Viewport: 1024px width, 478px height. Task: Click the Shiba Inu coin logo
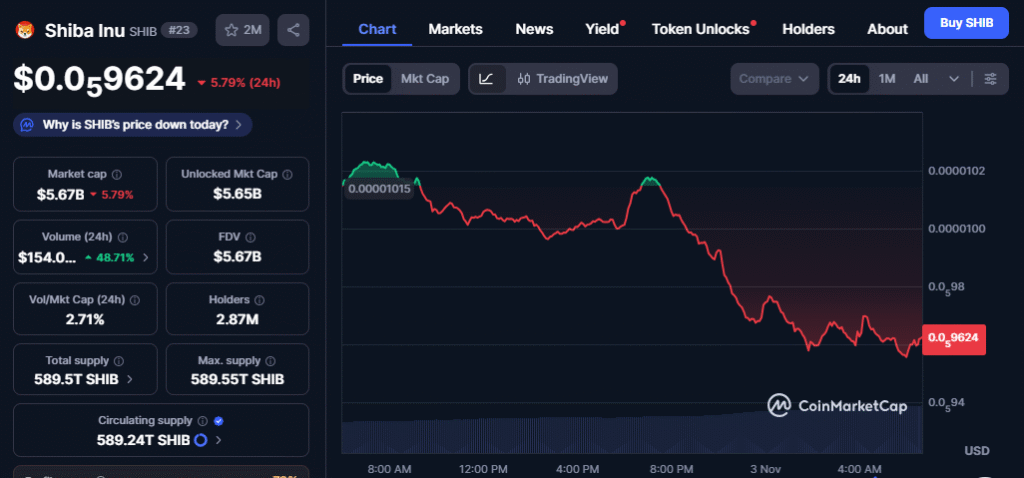coord(24,30)
